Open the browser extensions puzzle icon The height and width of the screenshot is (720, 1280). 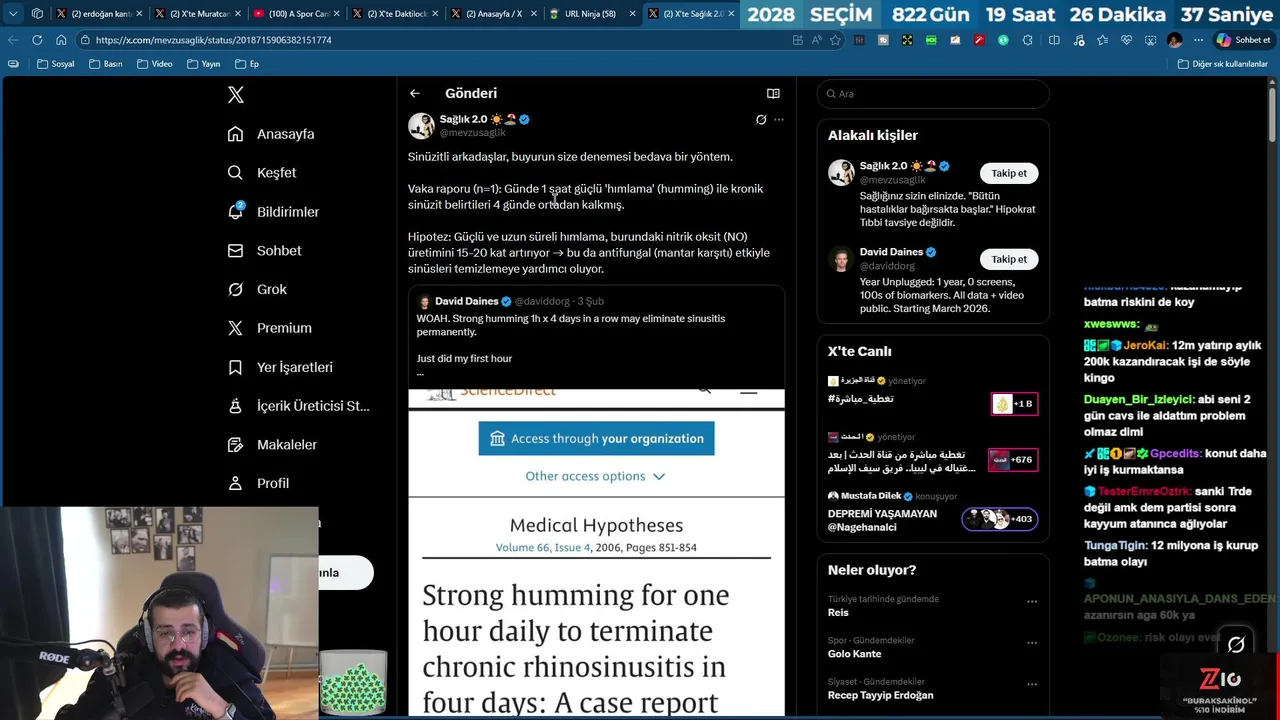click(1029, 40)
